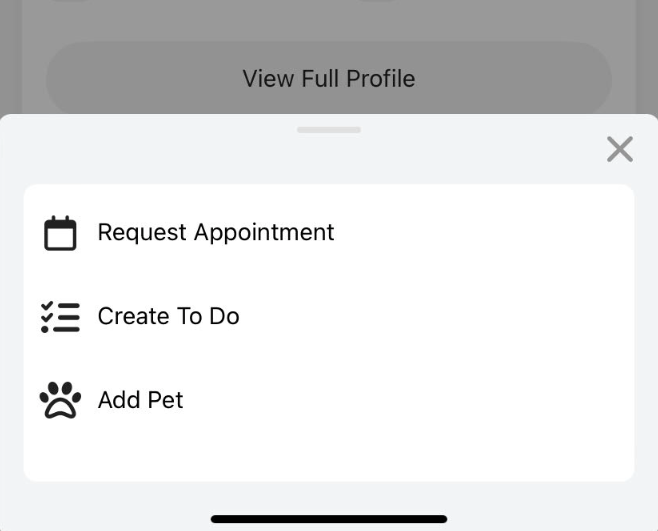Click the word Profile in the dimmed button
This screenshot has height=531, width=658.
(381, 79)
